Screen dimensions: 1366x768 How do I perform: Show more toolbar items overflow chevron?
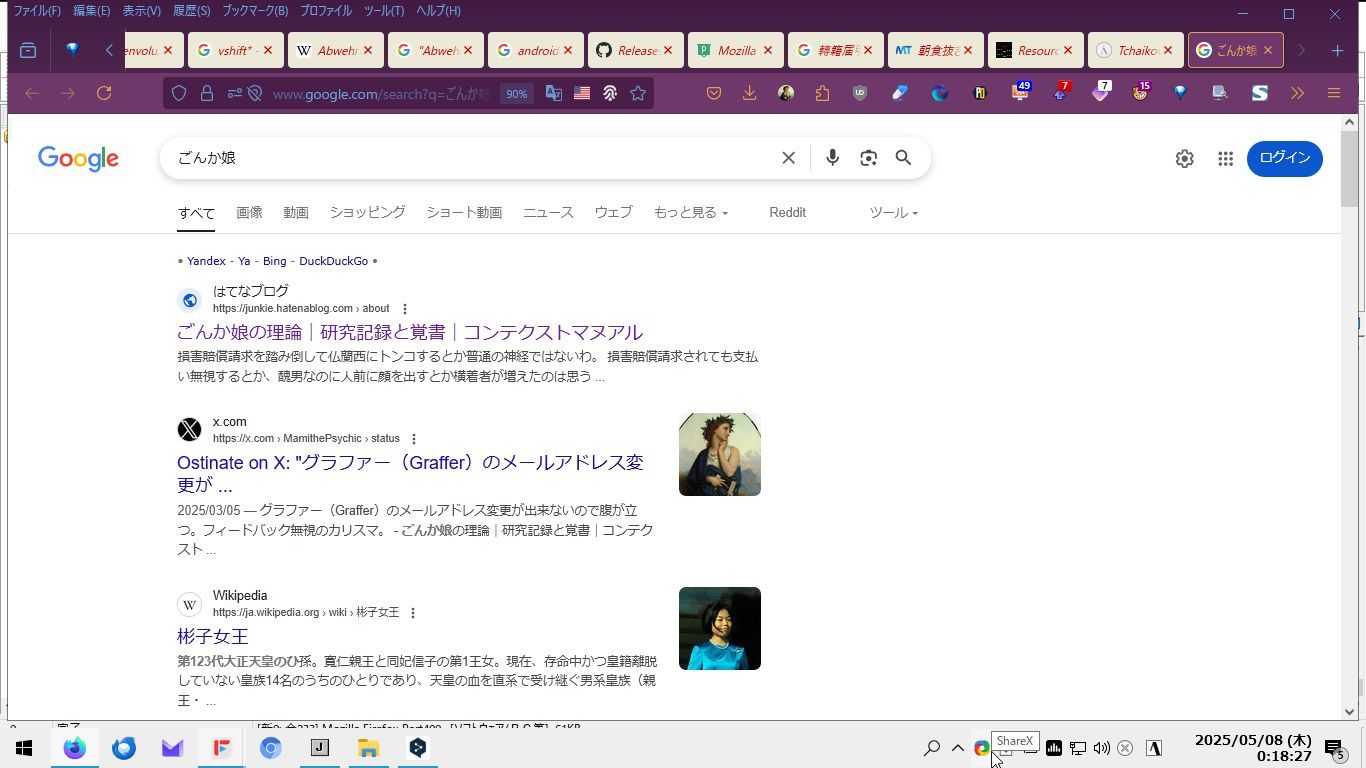pos(1297,93)
